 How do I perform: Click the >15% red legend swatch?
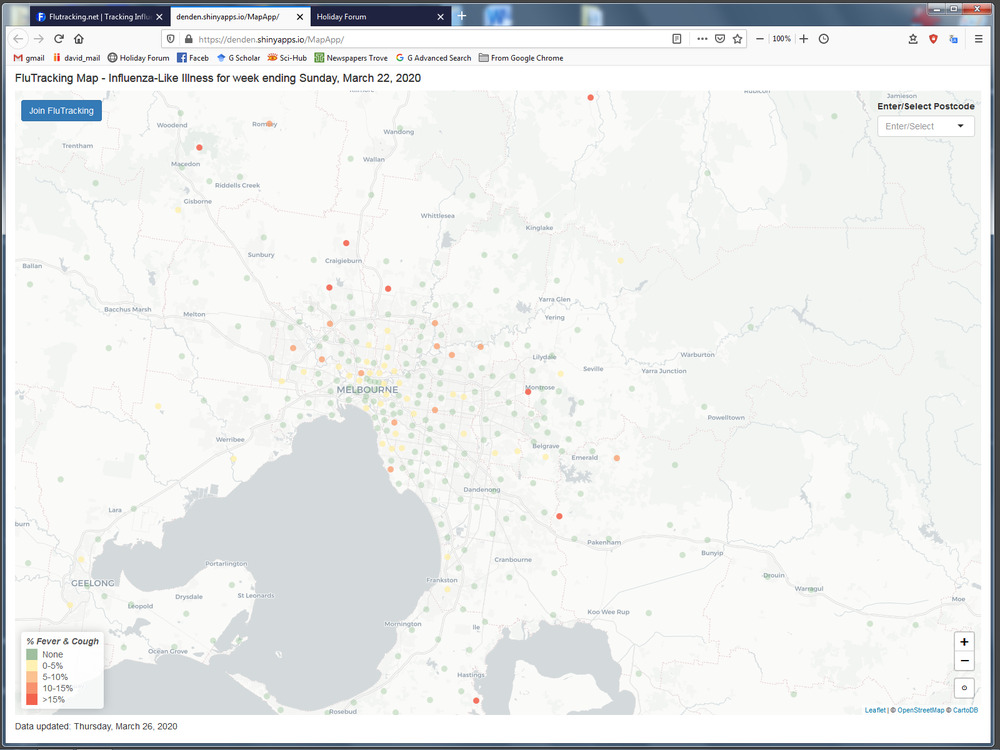point(32,700)
